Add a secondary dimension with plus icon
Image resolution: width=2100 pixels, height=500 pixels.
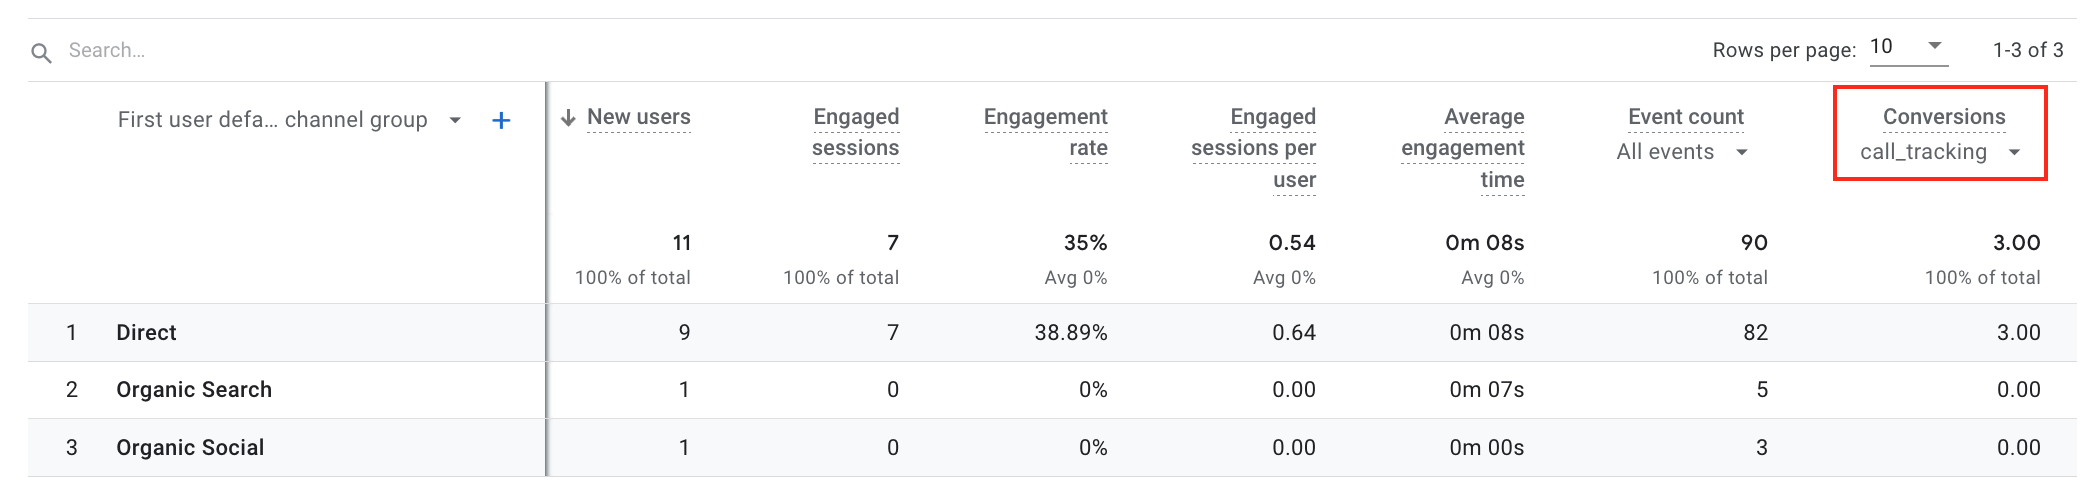[x=502, y=121]
